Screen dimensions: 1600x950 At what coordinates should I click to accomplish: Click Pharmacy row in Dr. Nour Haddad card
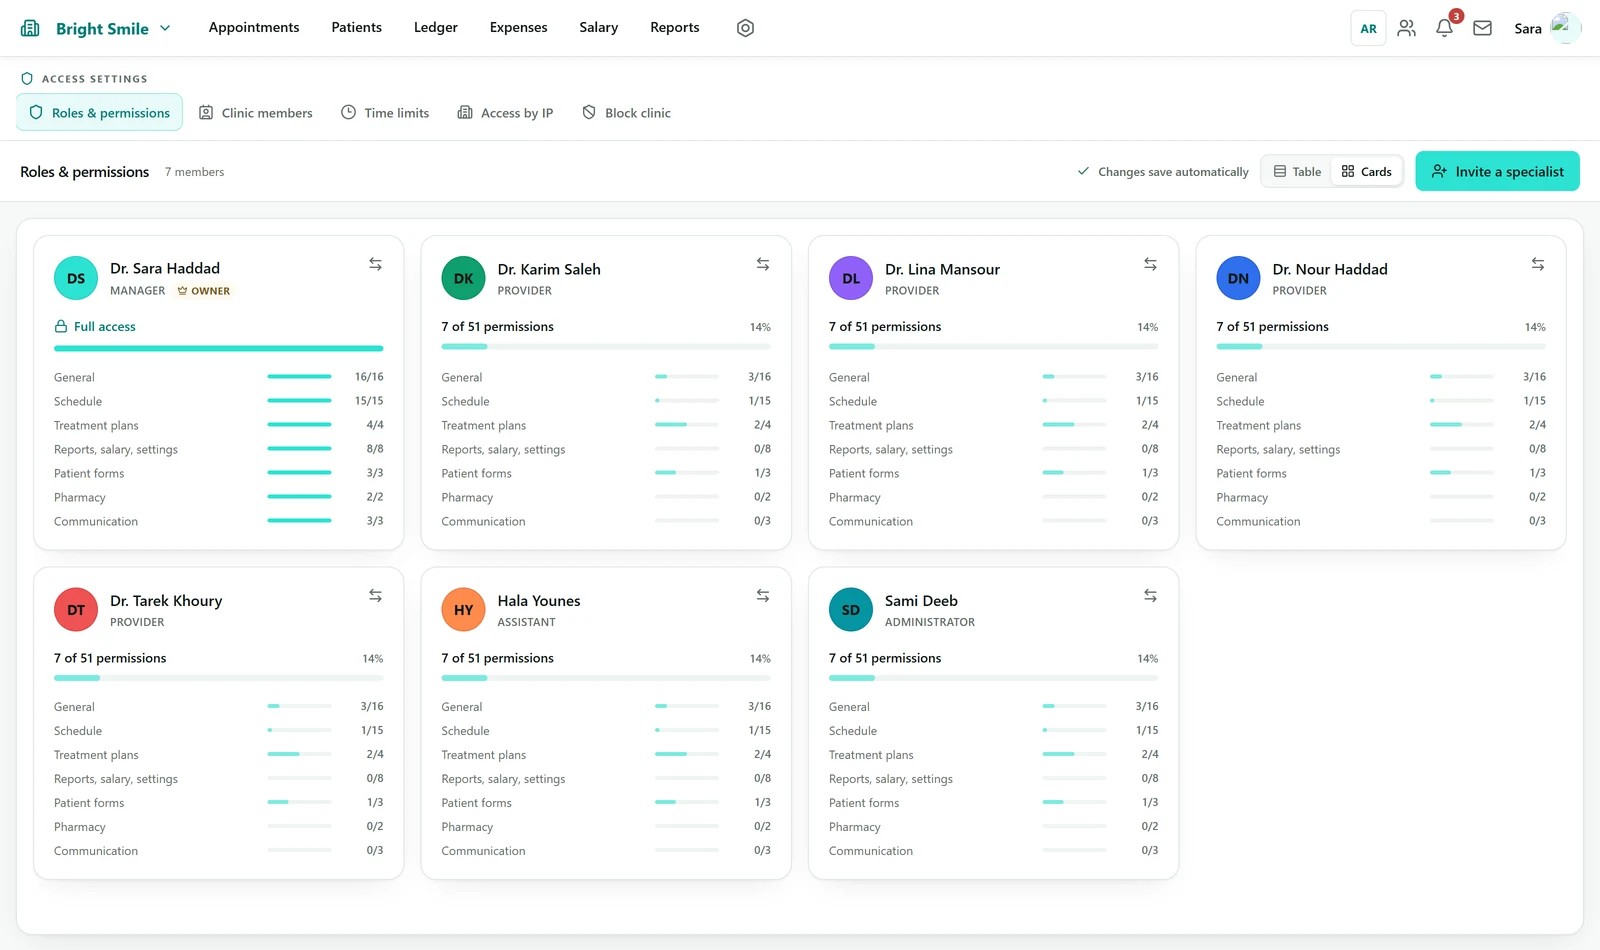pos(1381,497)
